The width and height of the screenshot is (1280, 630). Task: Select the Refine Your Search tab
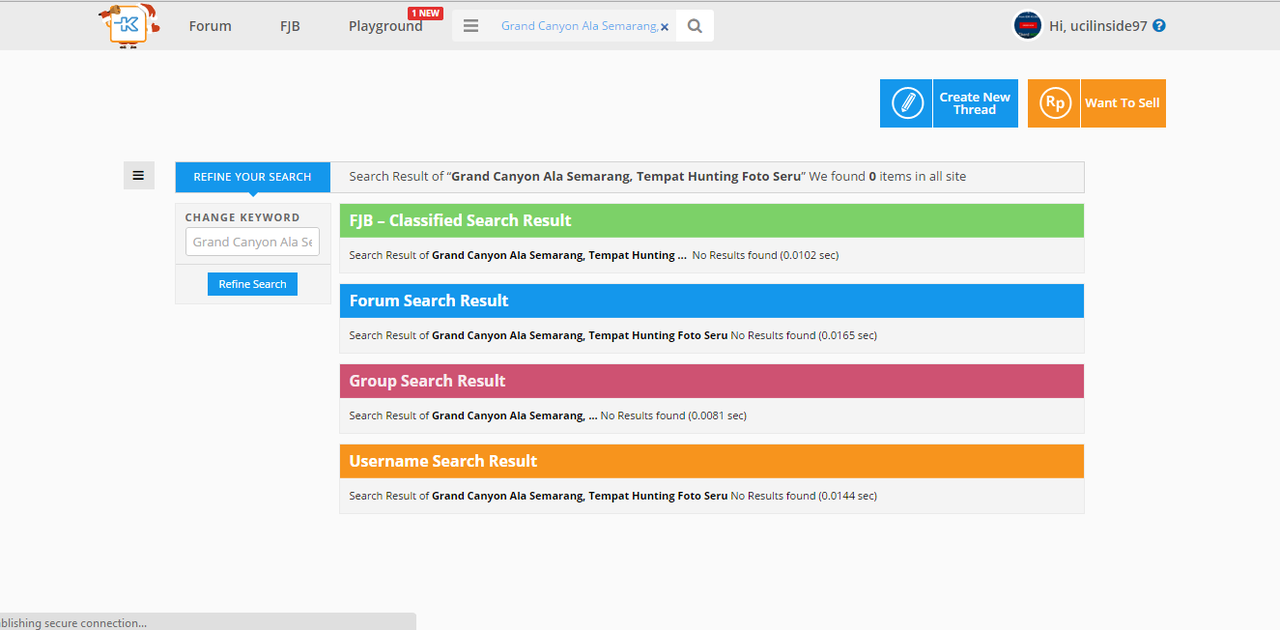[x=252, y=177]
